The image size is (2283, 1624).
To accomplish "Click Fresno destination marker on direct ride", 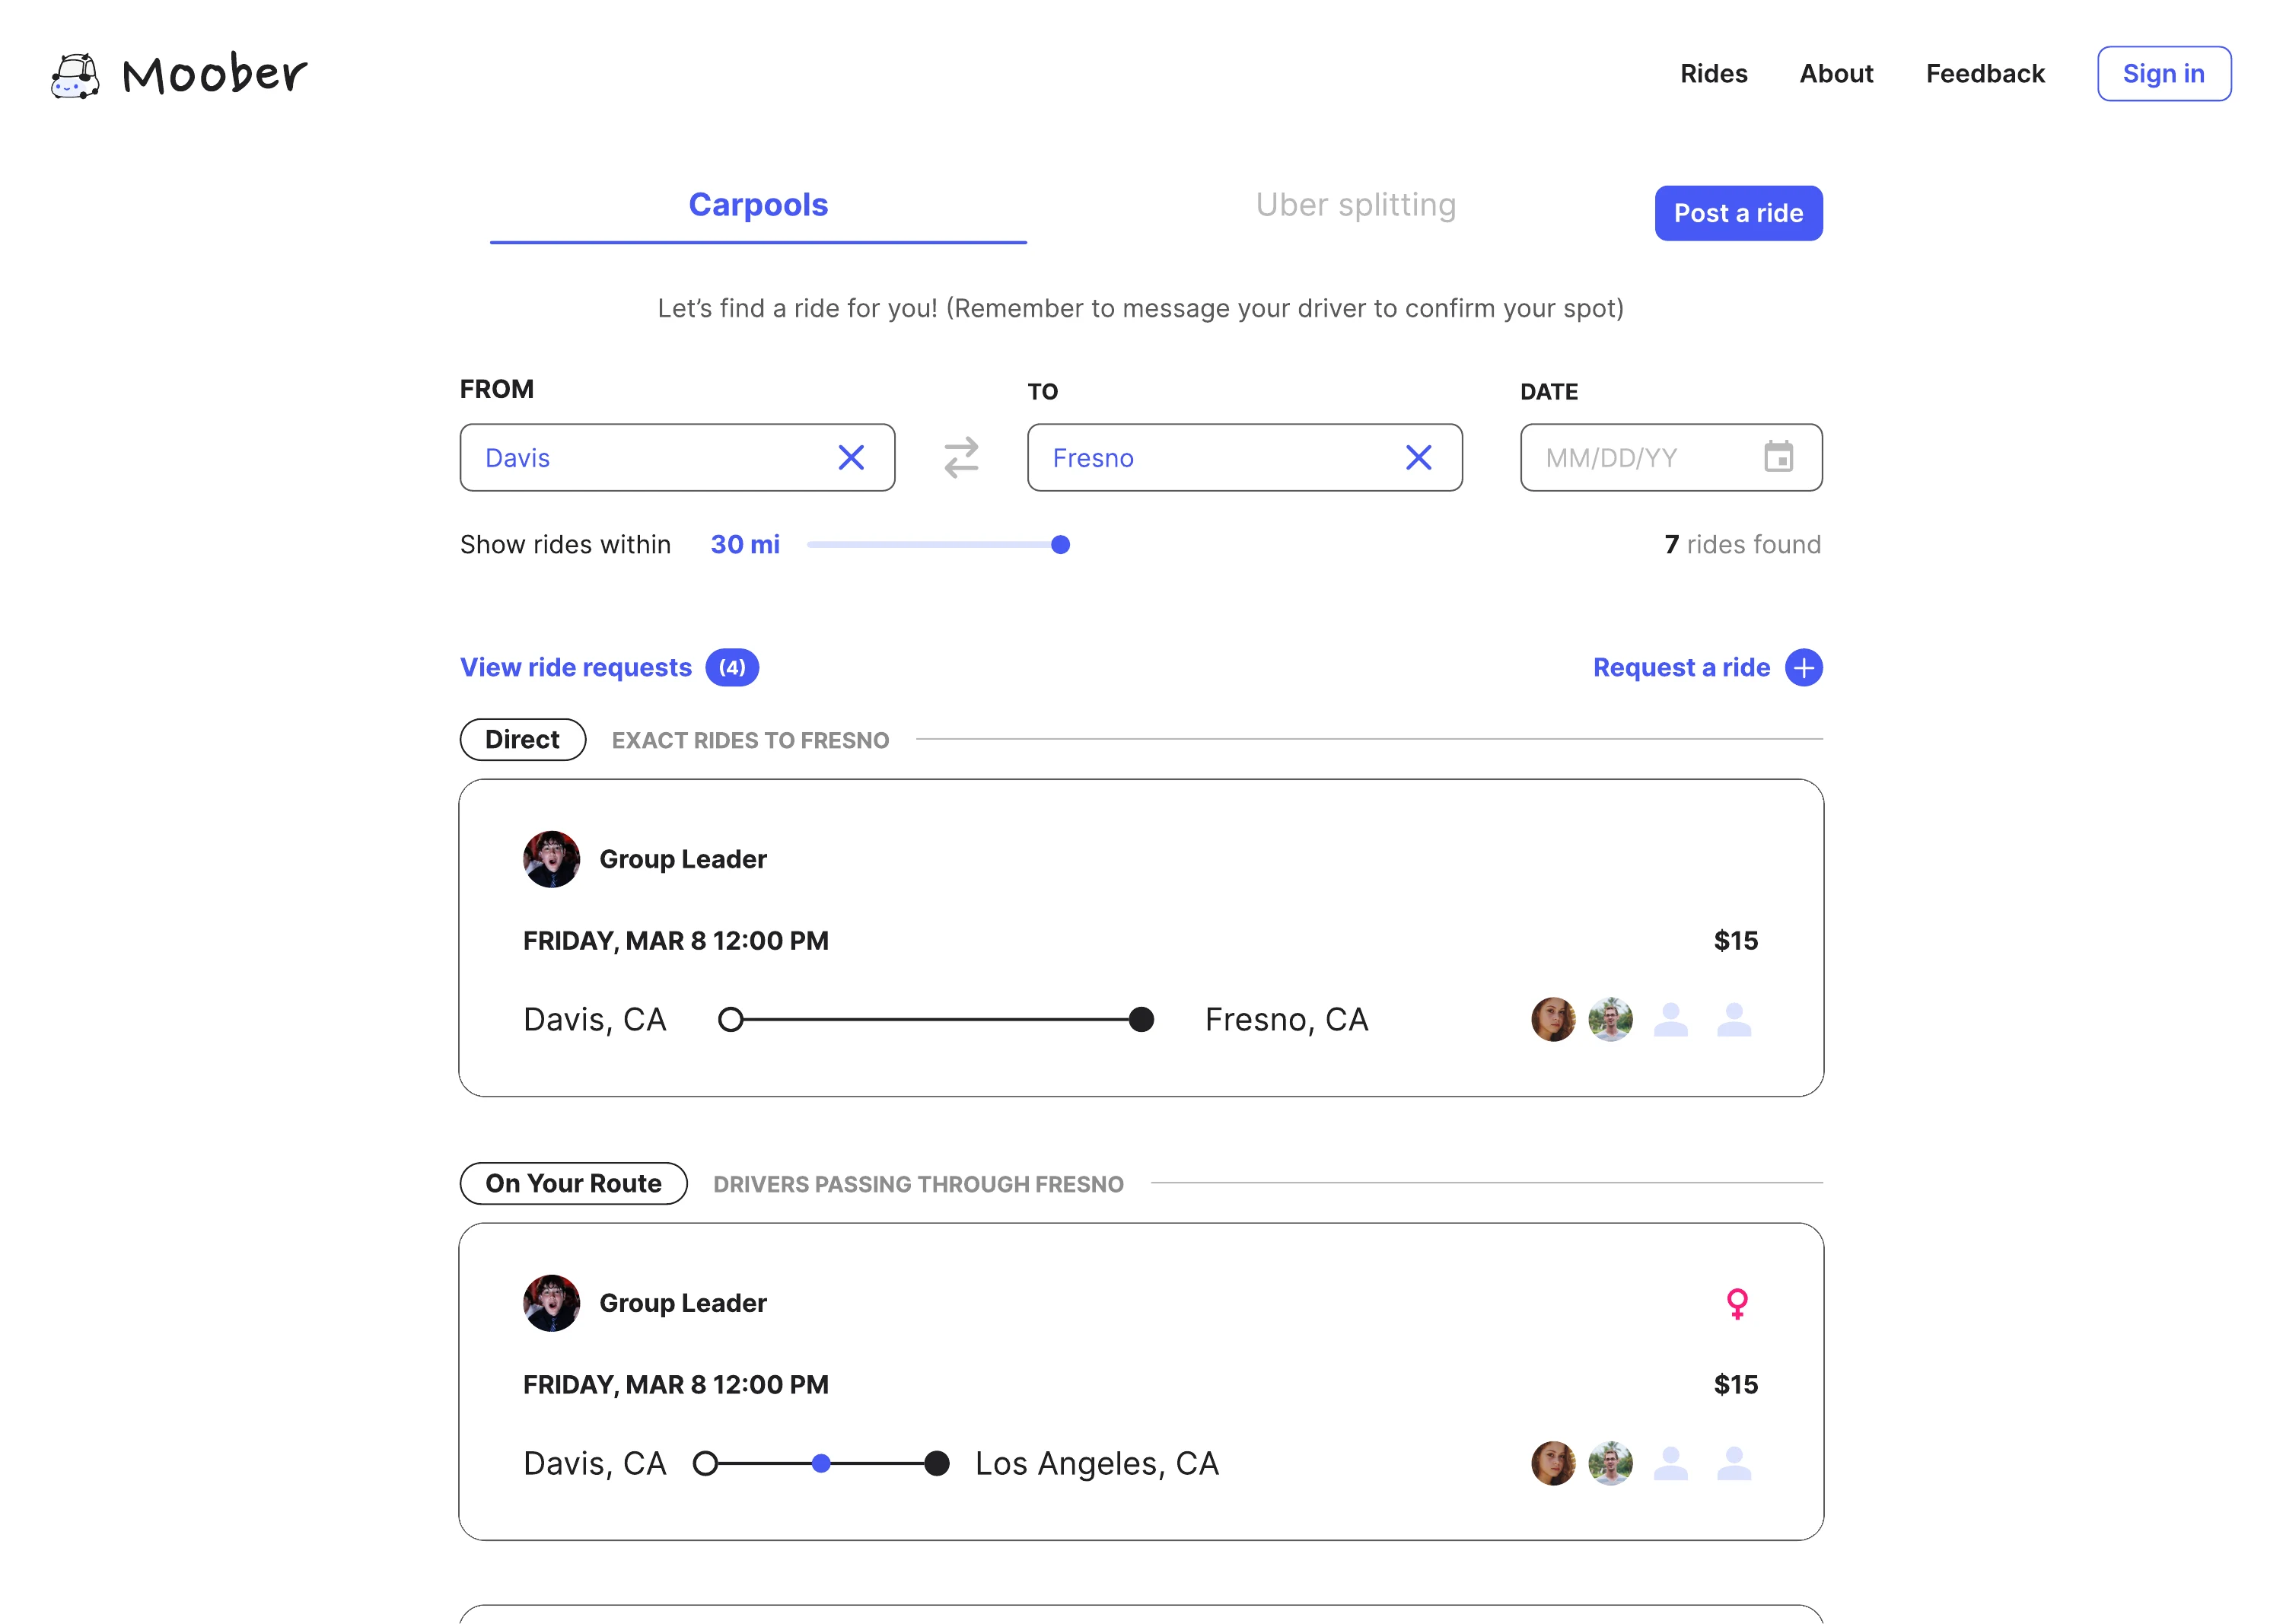I will pos(1141,1020).
